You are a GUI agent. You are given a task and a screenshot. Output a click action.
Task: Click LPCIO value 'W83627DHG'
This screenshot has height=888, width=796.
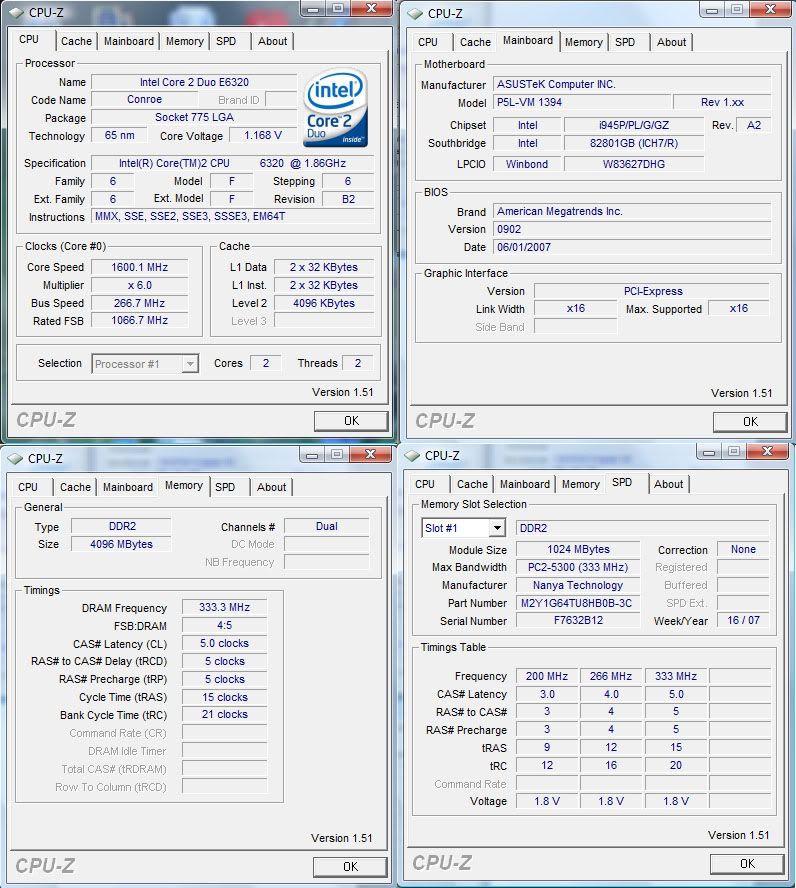click(x=634, y=164)
